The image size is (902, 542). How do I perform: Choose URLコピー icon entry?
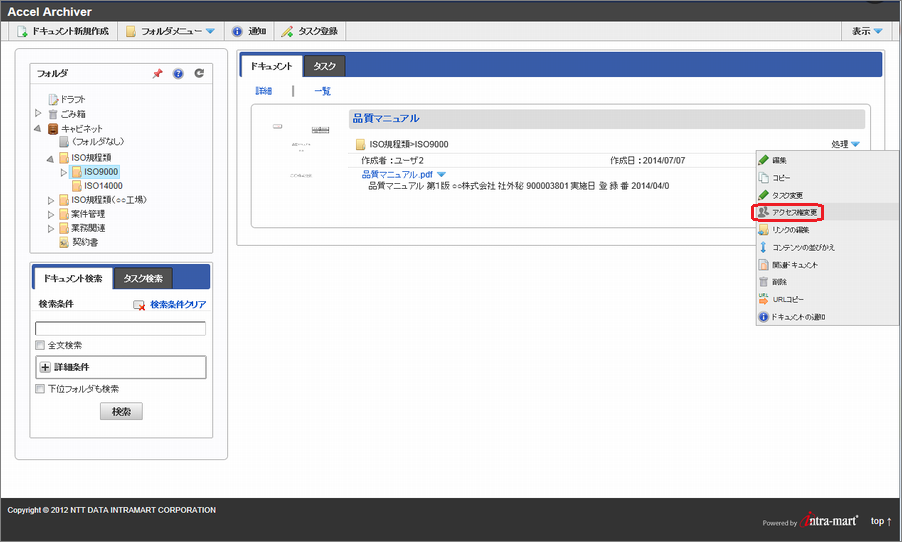(763, 299)
